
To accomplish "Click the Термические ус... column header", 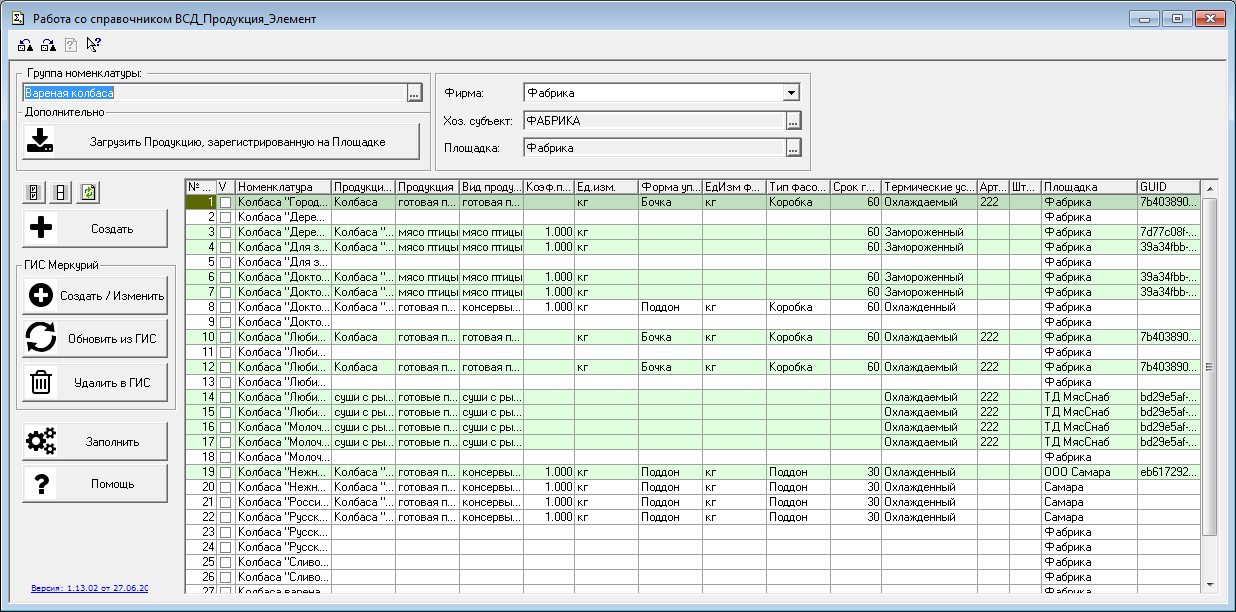I will pos(929,187).
